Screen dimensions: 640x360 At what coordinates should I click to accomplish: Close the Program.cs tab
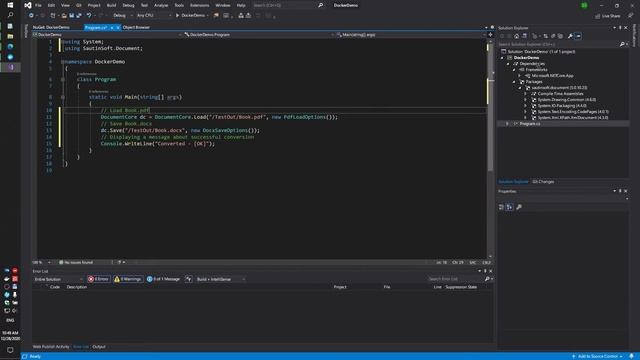pyautogui.click(x=118, y=27)
